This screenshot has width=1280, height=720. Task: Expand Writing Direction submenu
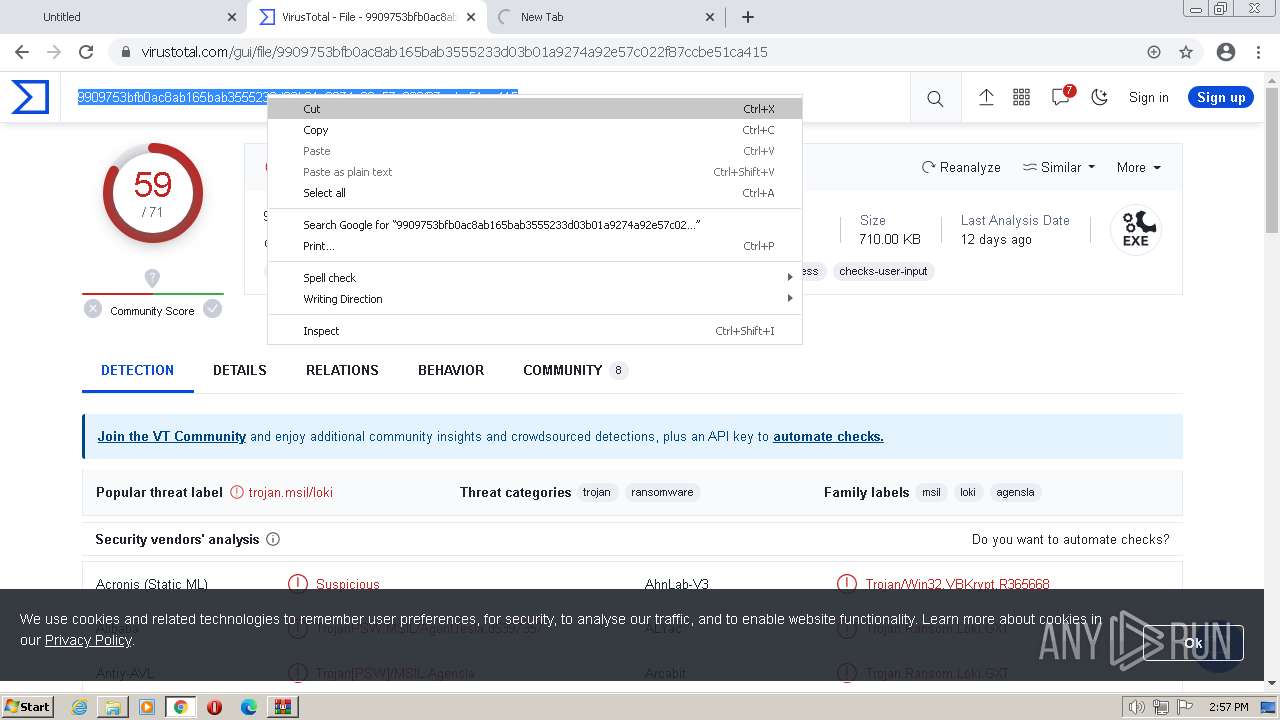tap(535, 299)
